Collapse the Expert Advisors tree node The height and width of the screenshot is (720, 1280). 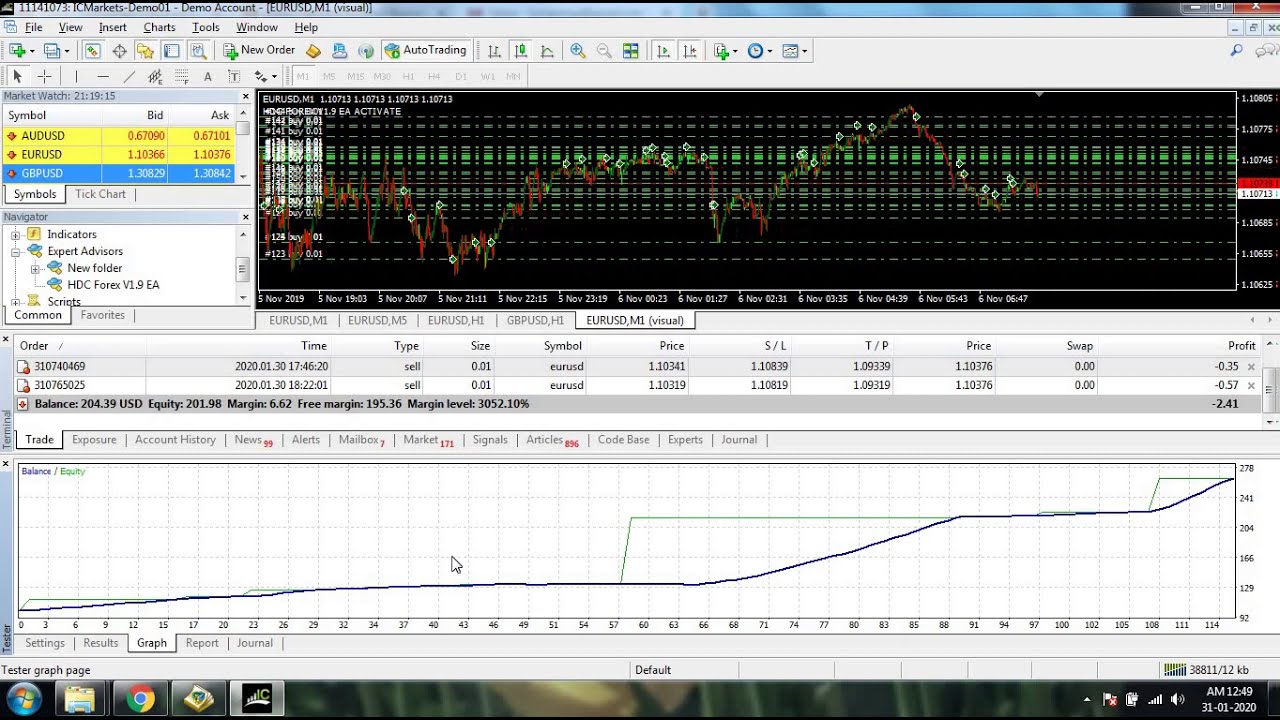(x=15, y=252)
